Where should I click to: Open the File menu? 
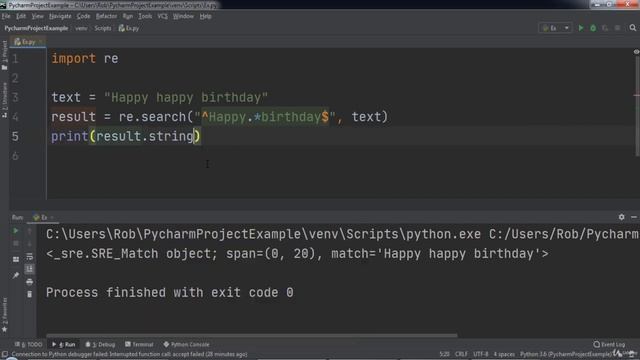click(x=6, y=16)
